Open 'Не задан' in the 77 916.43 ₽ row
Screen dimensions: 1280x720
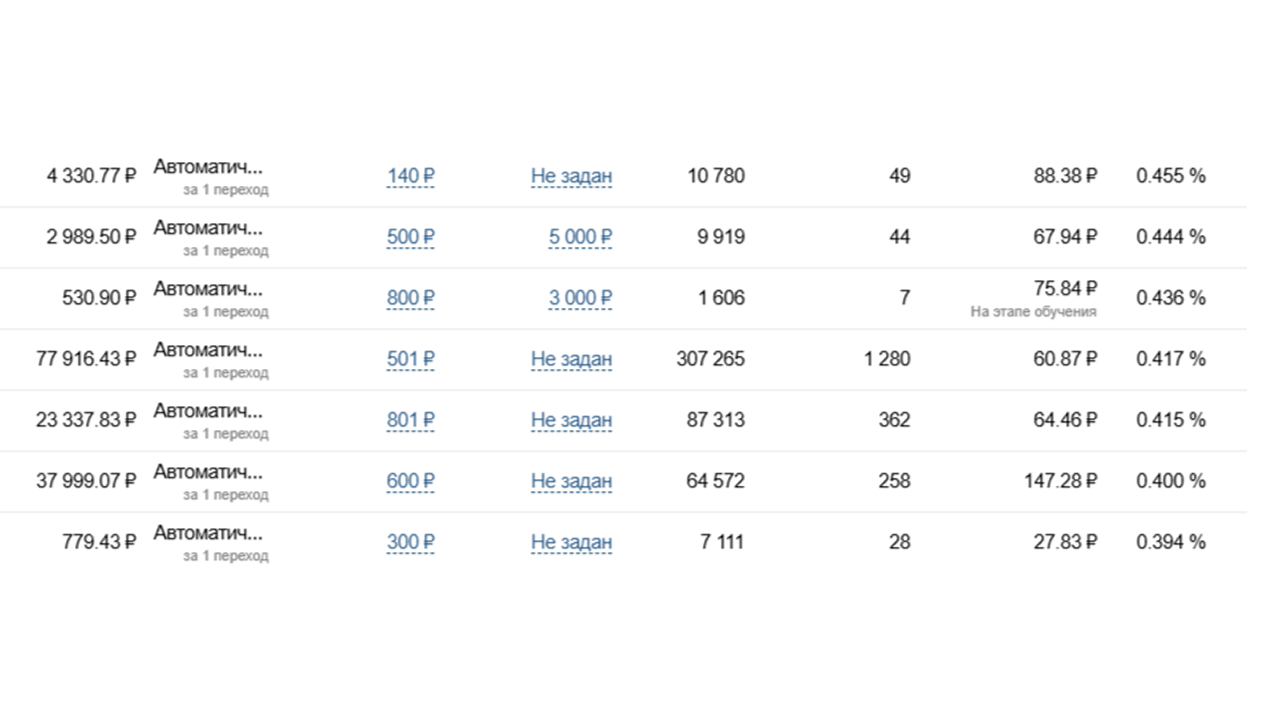coord(572,359)
